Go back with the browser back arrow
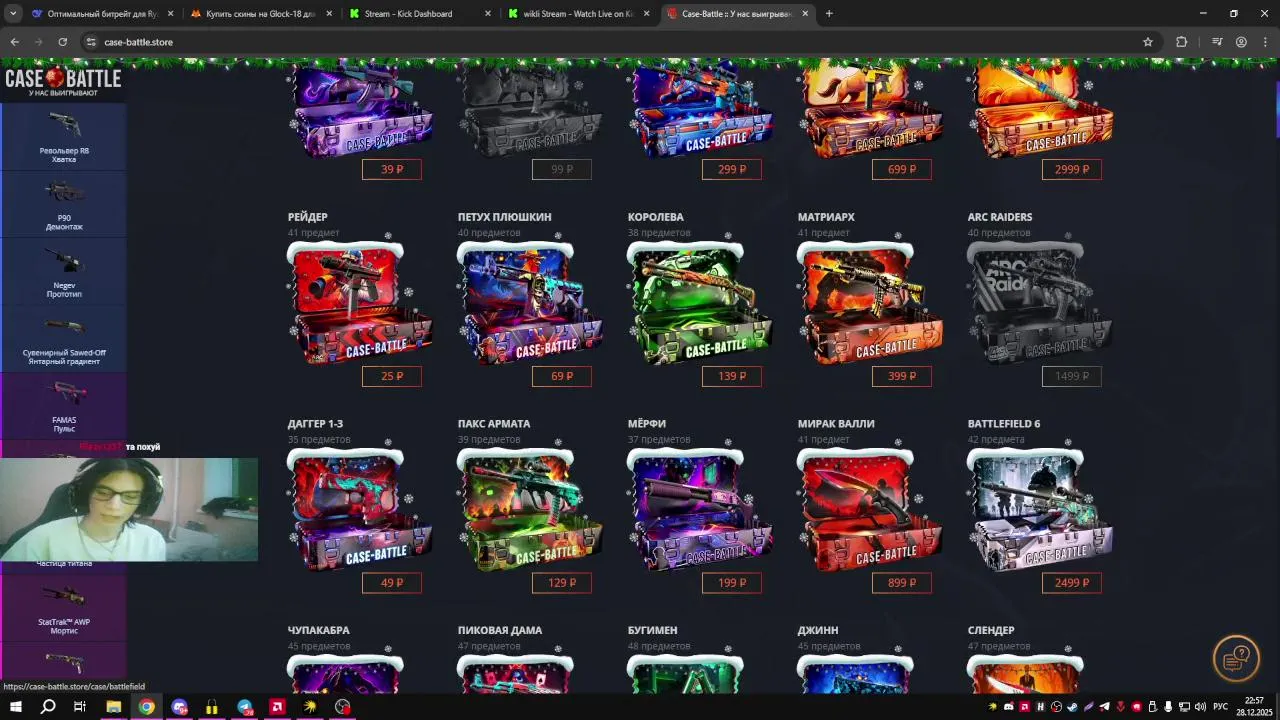The image size is (1280, 720). tap(14, 42)
